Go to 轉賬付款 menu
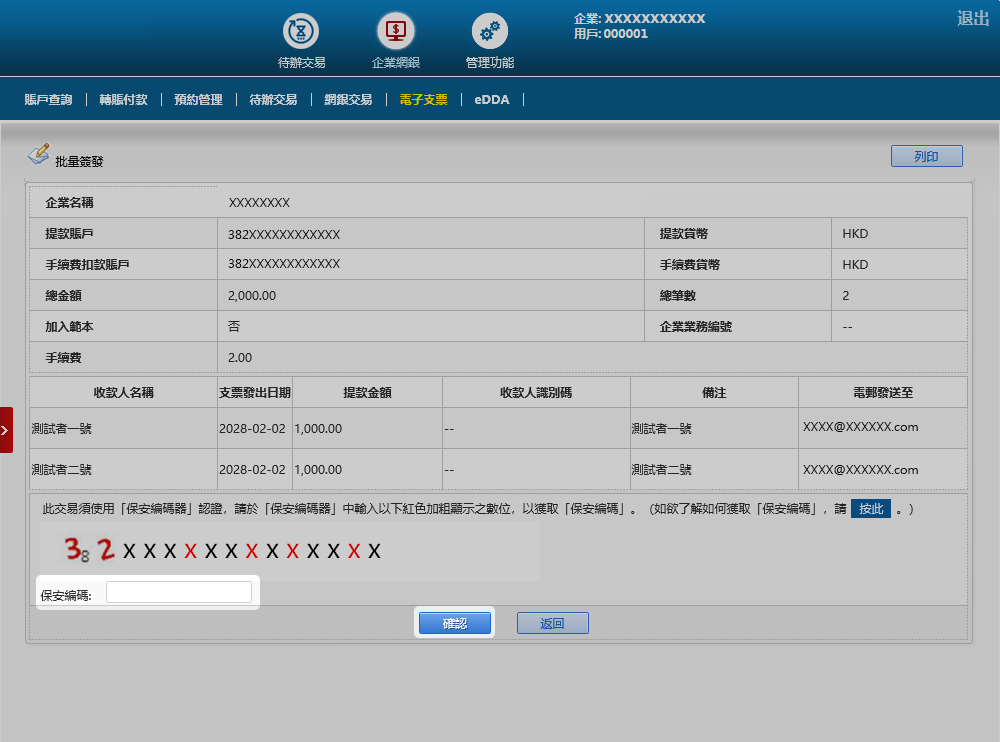The height and width of the screenshot is (742, 1000). 123,100
